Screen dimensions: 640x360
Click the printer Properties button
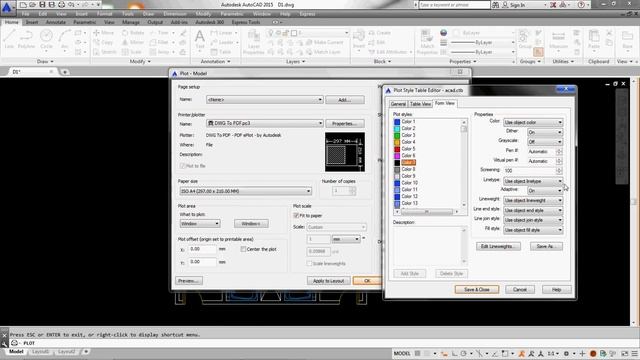click(345, 123)
